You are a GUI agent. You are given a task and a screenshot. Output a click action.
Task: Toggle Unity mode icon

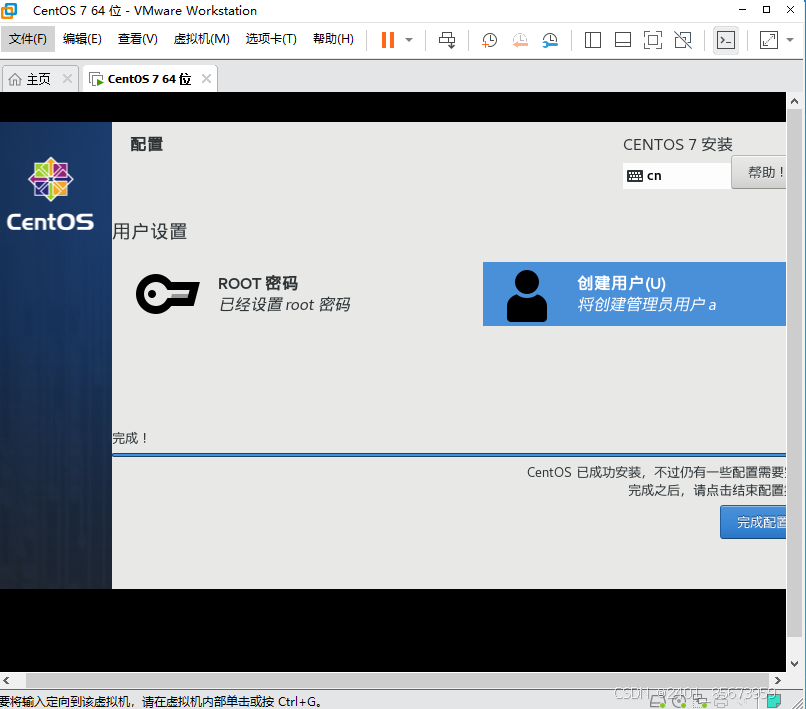pyautogui.click(x=683, y=40)
